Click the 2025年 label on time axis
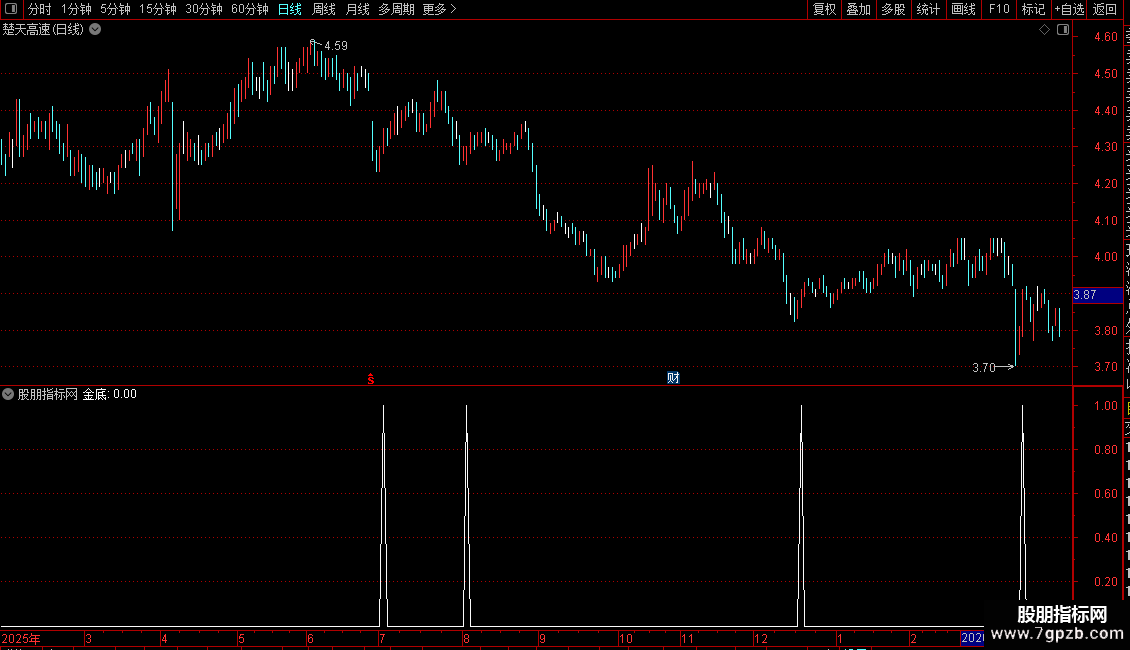The image size is (1130, 650). coord(21,638)
